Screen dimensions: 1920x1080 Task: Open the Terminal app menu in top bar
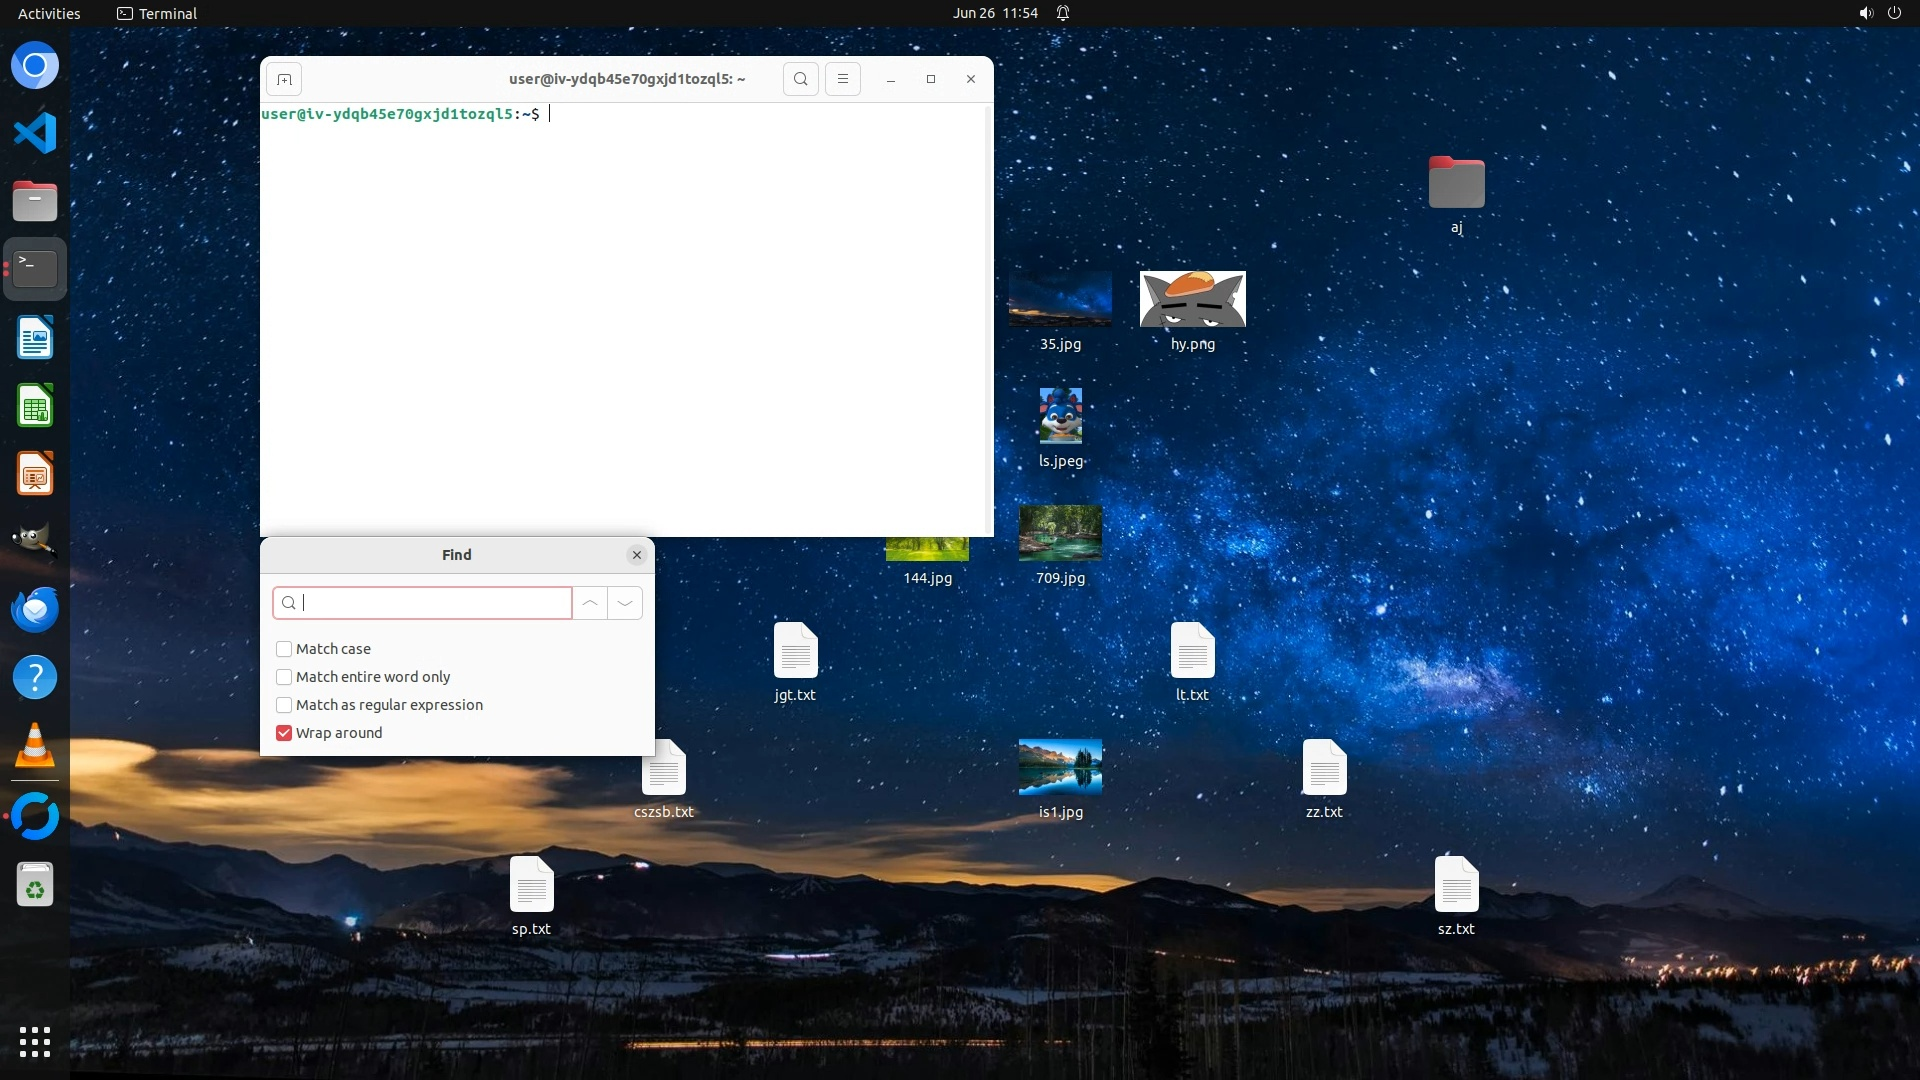click(x=157, y=13)
